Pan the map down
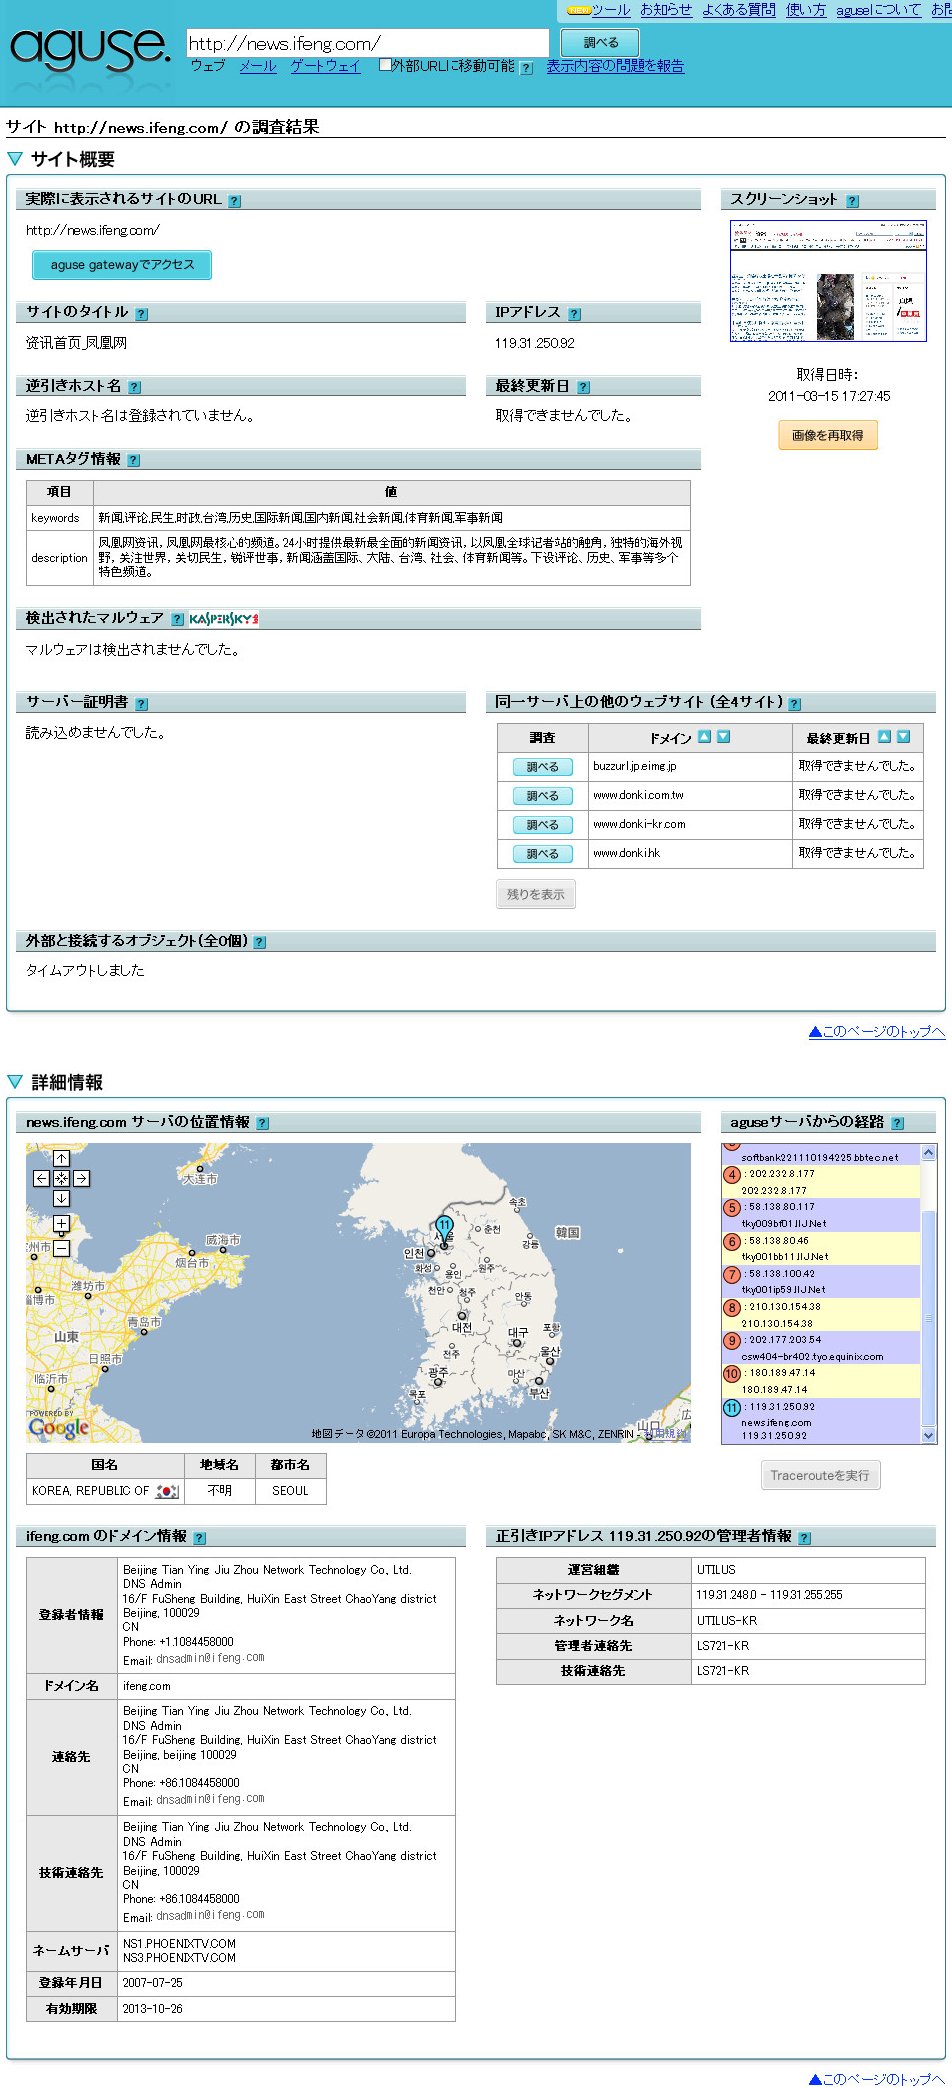Image resolution: width=952 pixels, height=2087 pixels. pos(61,1198)
